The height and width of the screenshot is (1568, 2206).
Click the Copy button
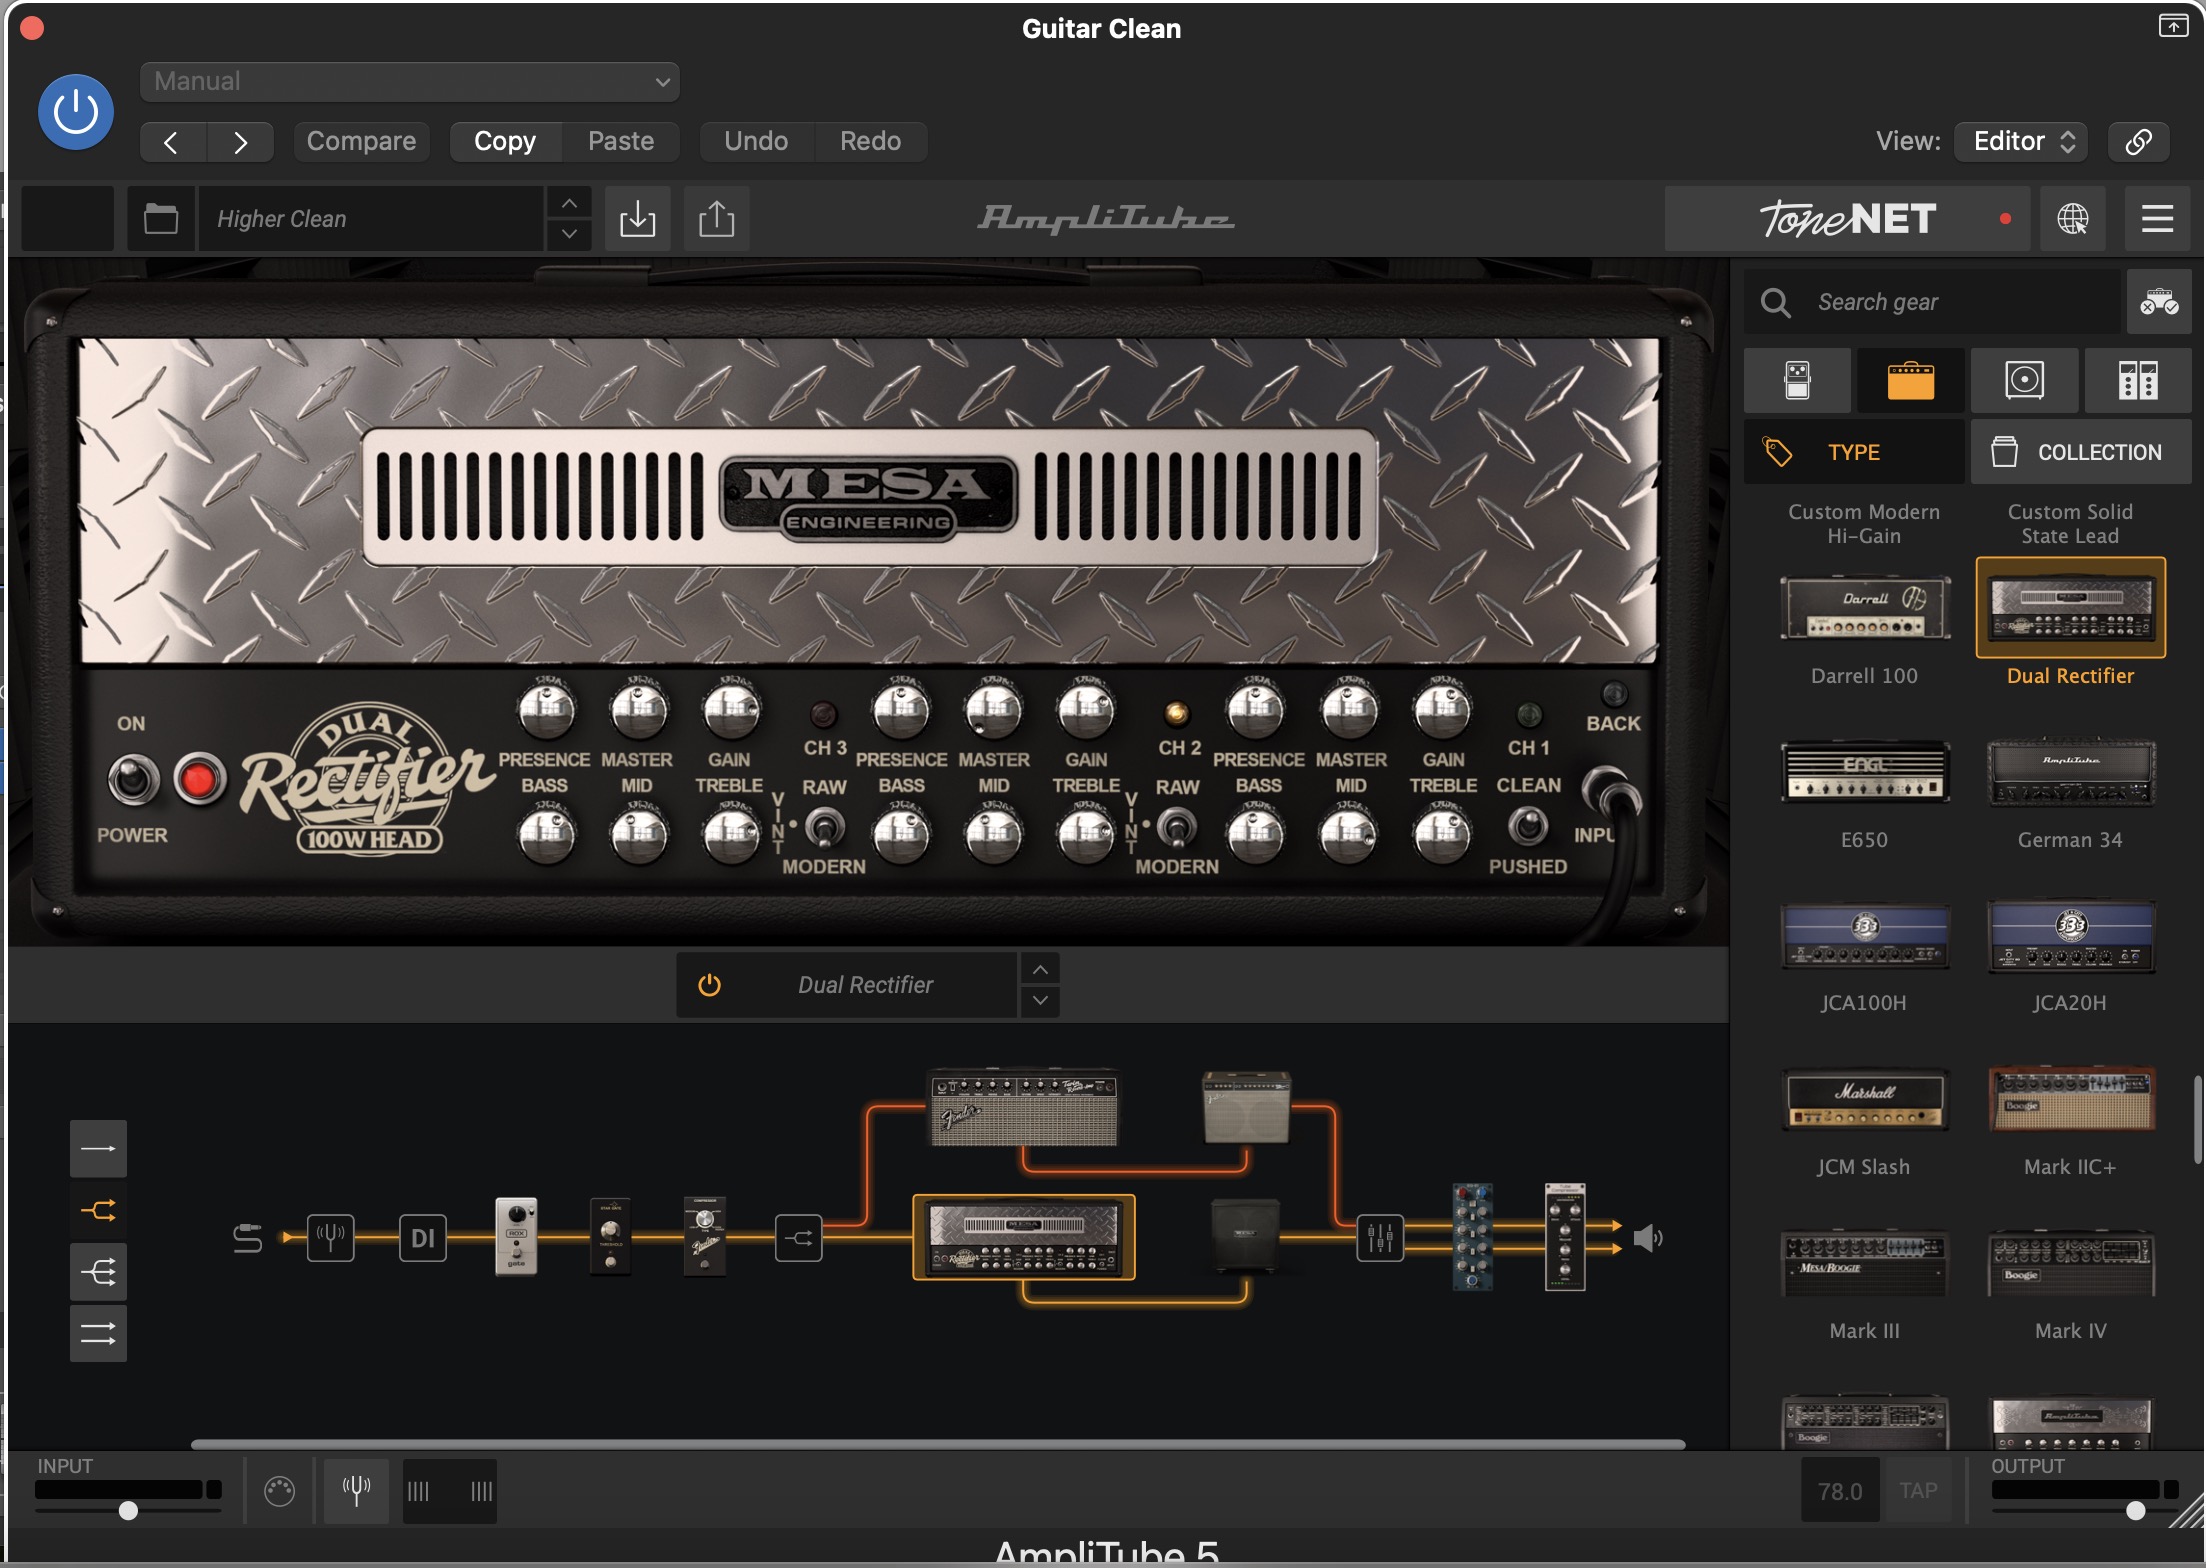click(x=505, y=142)
